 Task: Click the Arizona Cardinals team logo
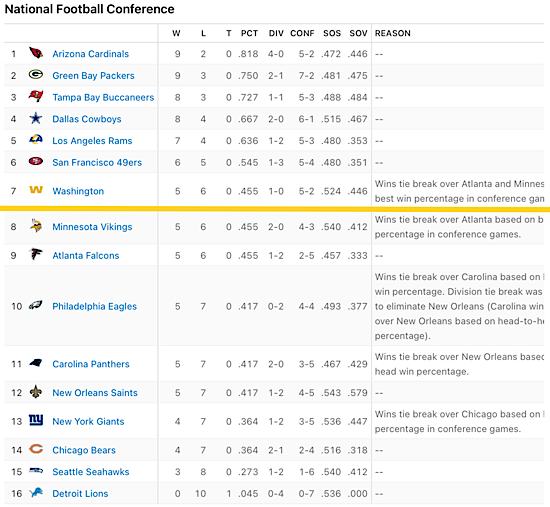click(x=36, y=53)
